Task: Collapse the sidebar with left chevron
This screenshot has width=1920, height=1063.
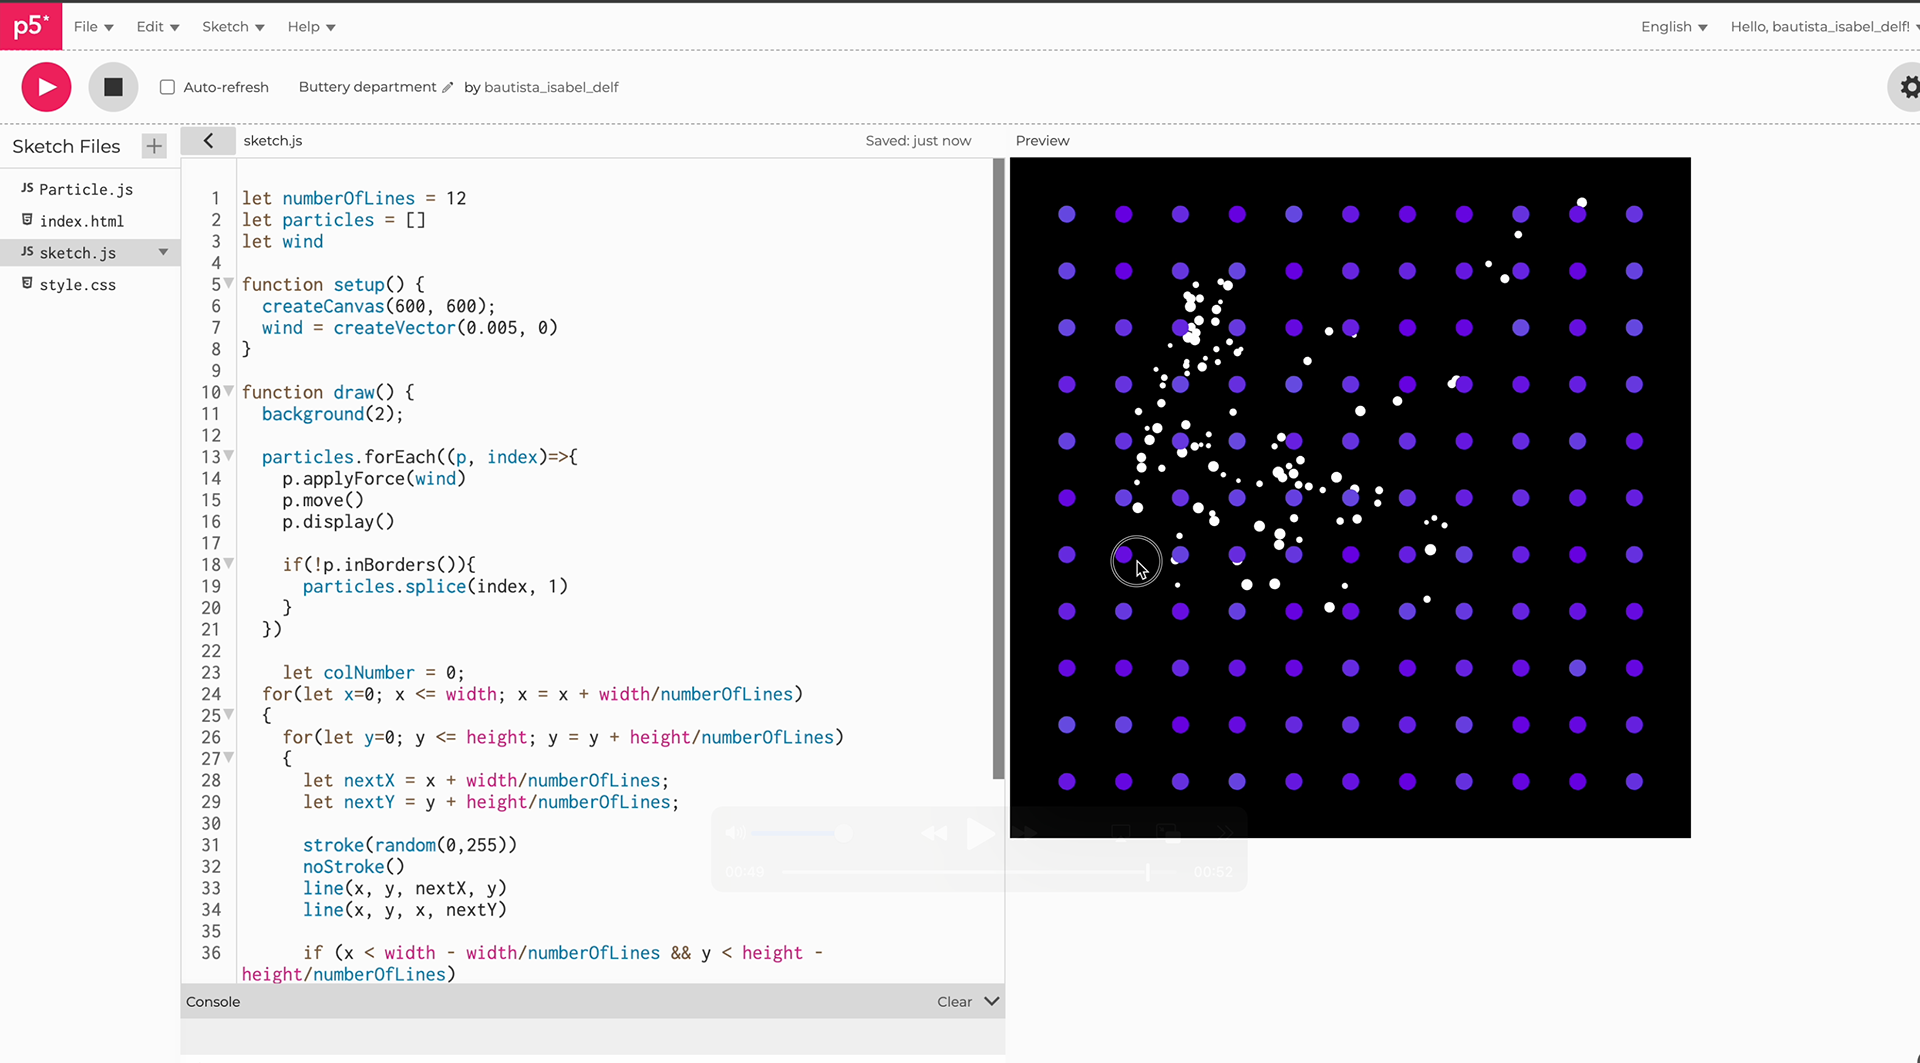Action: point(208,141)
